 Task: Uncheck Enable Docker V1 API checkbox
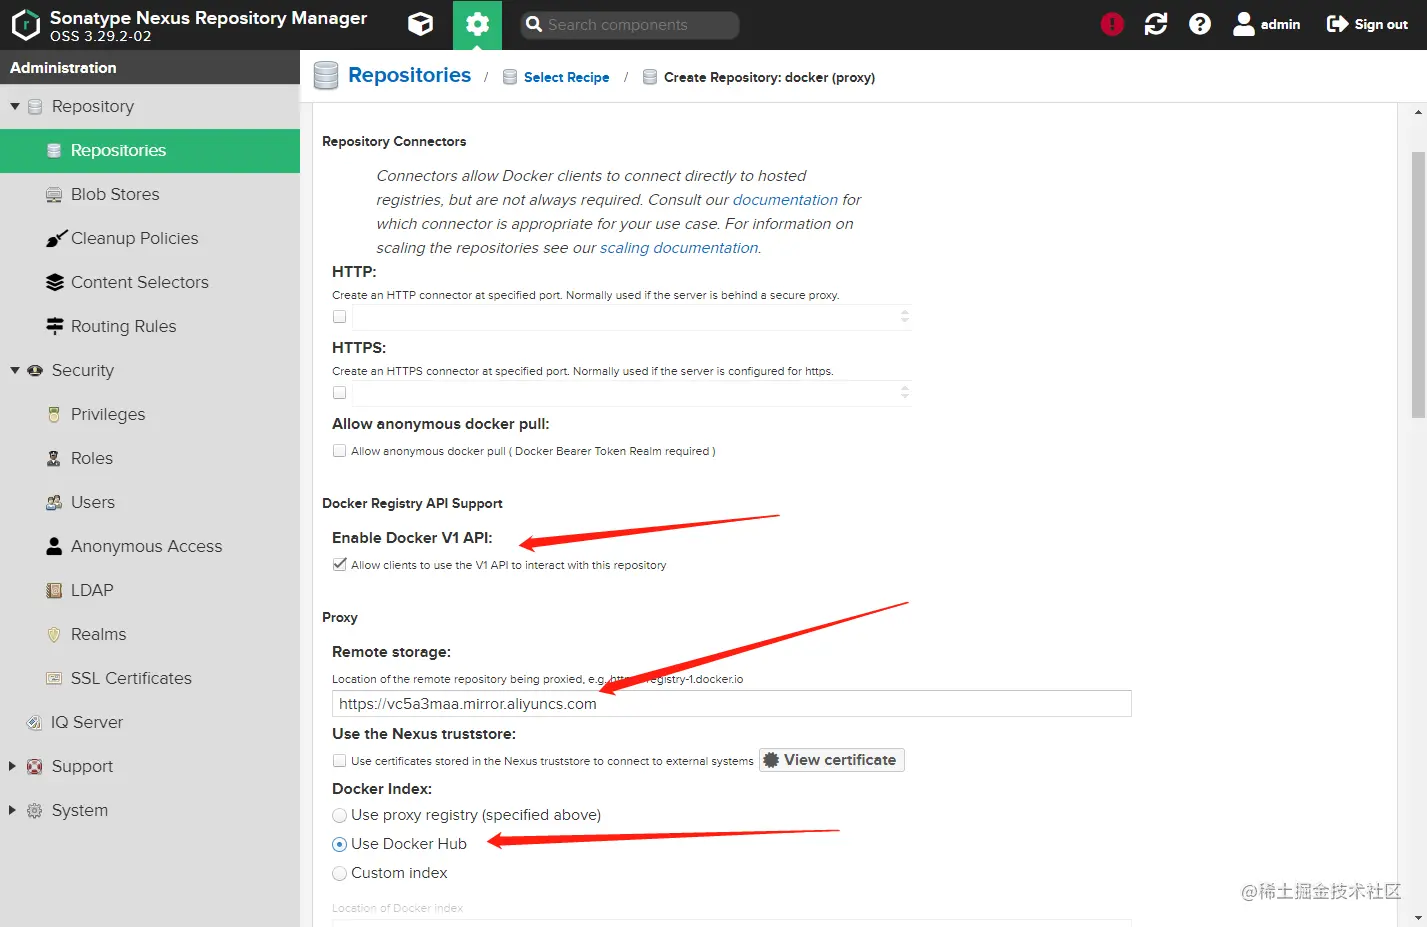pos(340,565)
